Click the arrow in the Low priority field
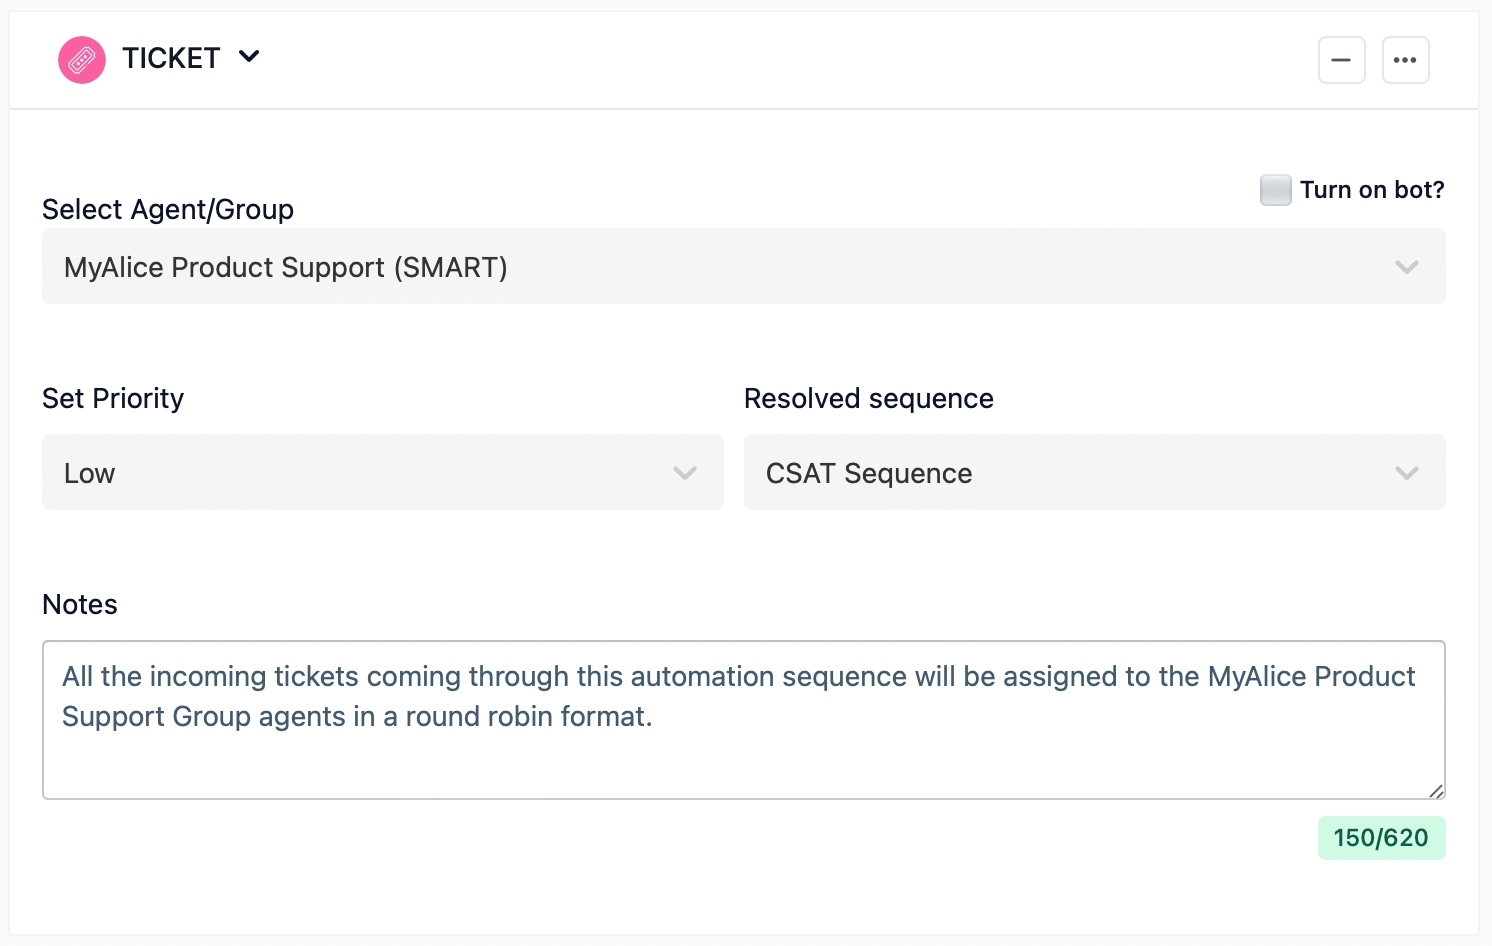This screenshot has width=1492, height=946. point(684,473)
